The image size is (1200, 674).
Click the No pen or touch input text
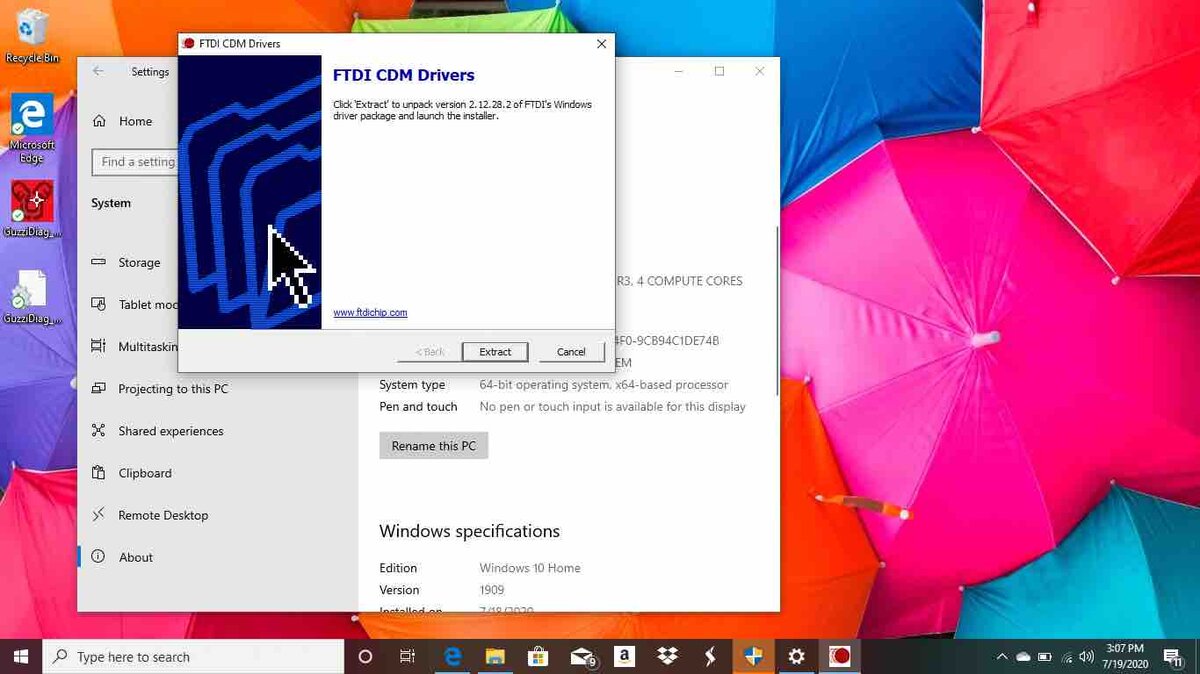point(613,407)
